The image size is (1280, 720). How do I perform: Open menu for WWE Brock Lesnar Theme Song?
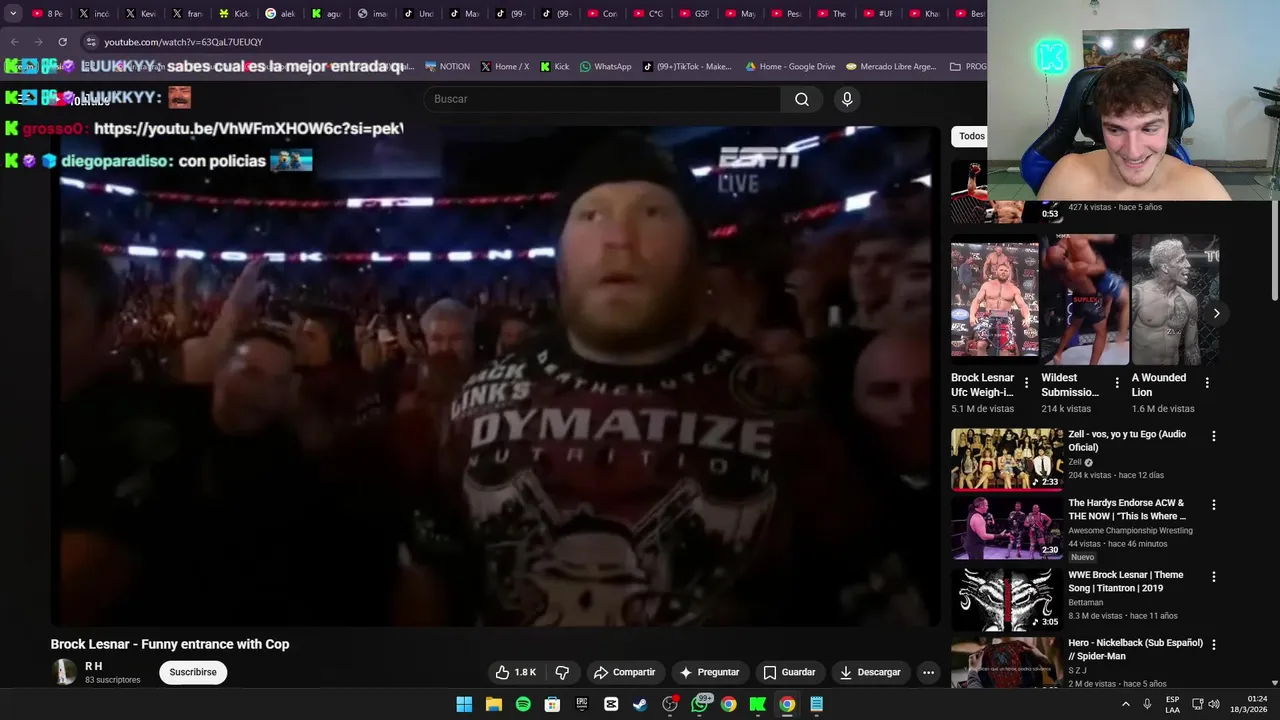[1214, 577]
